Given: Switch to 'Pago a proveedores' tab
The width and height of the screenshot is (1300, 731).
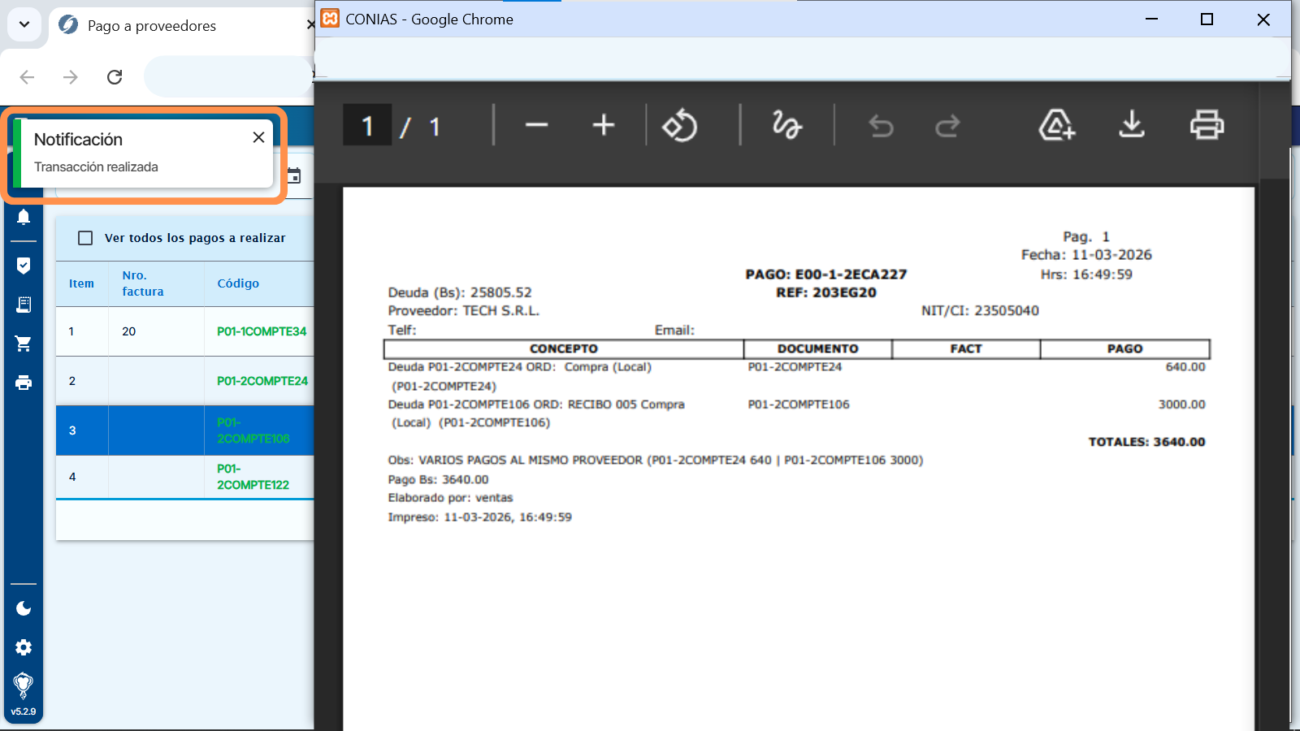Looking at the screenshot, I should pos(150,26).
